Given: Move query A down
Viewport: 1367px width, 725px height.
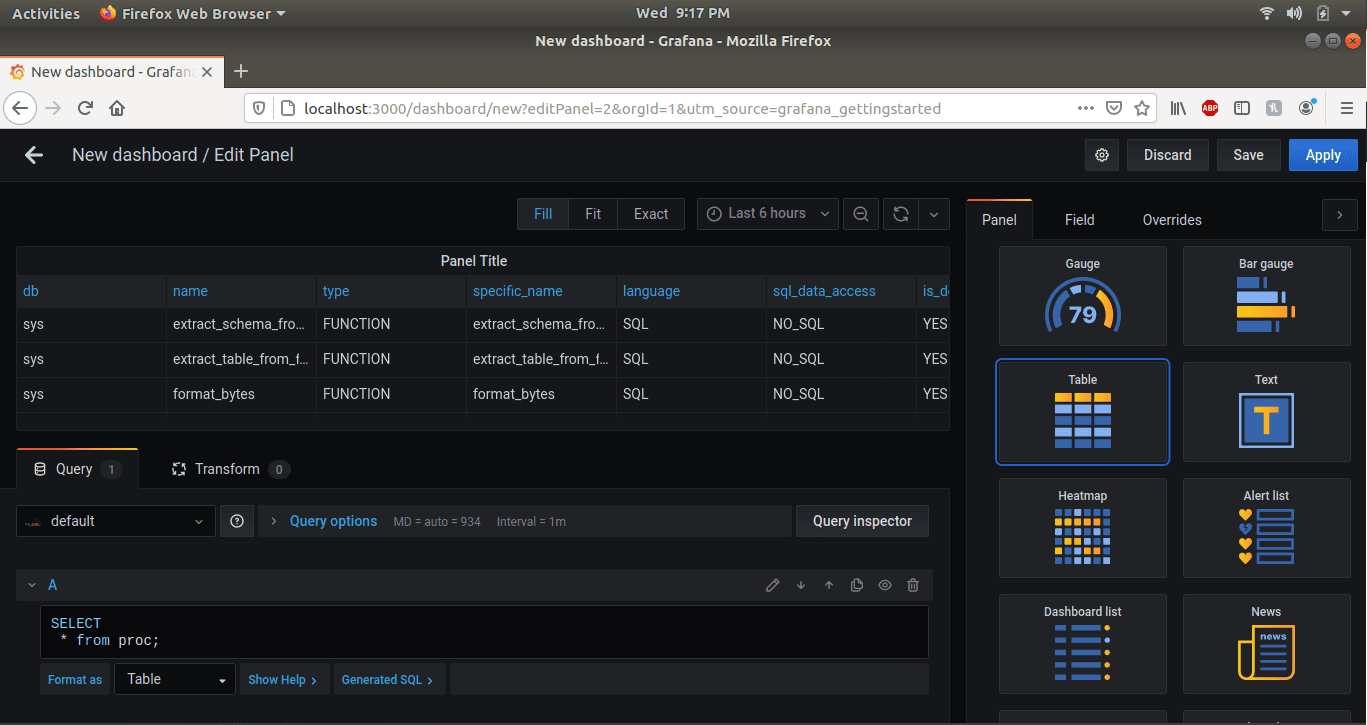Looking at the screenshot, I should (801, 585).
